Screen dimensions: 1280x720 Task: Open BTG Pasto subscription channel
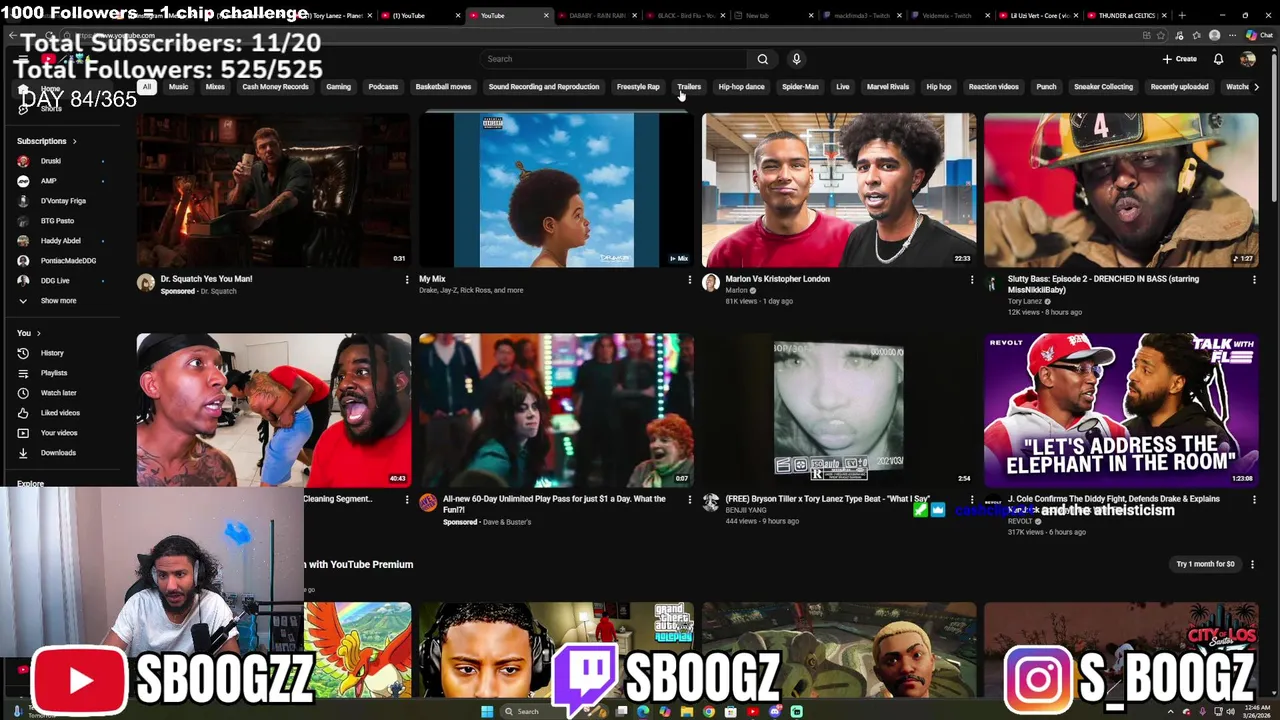(x=57, y=221)
